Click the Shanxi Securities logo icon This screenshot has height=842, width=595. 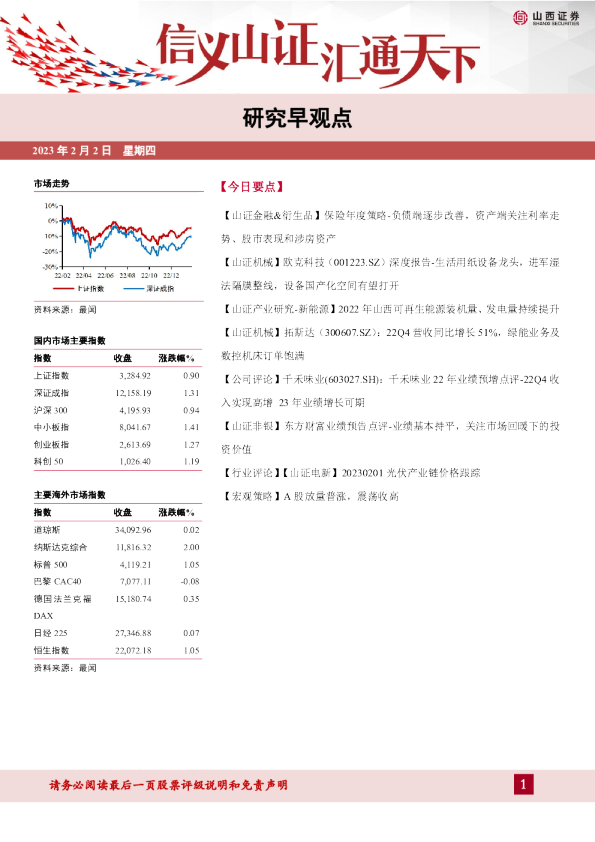pos(520,17)
